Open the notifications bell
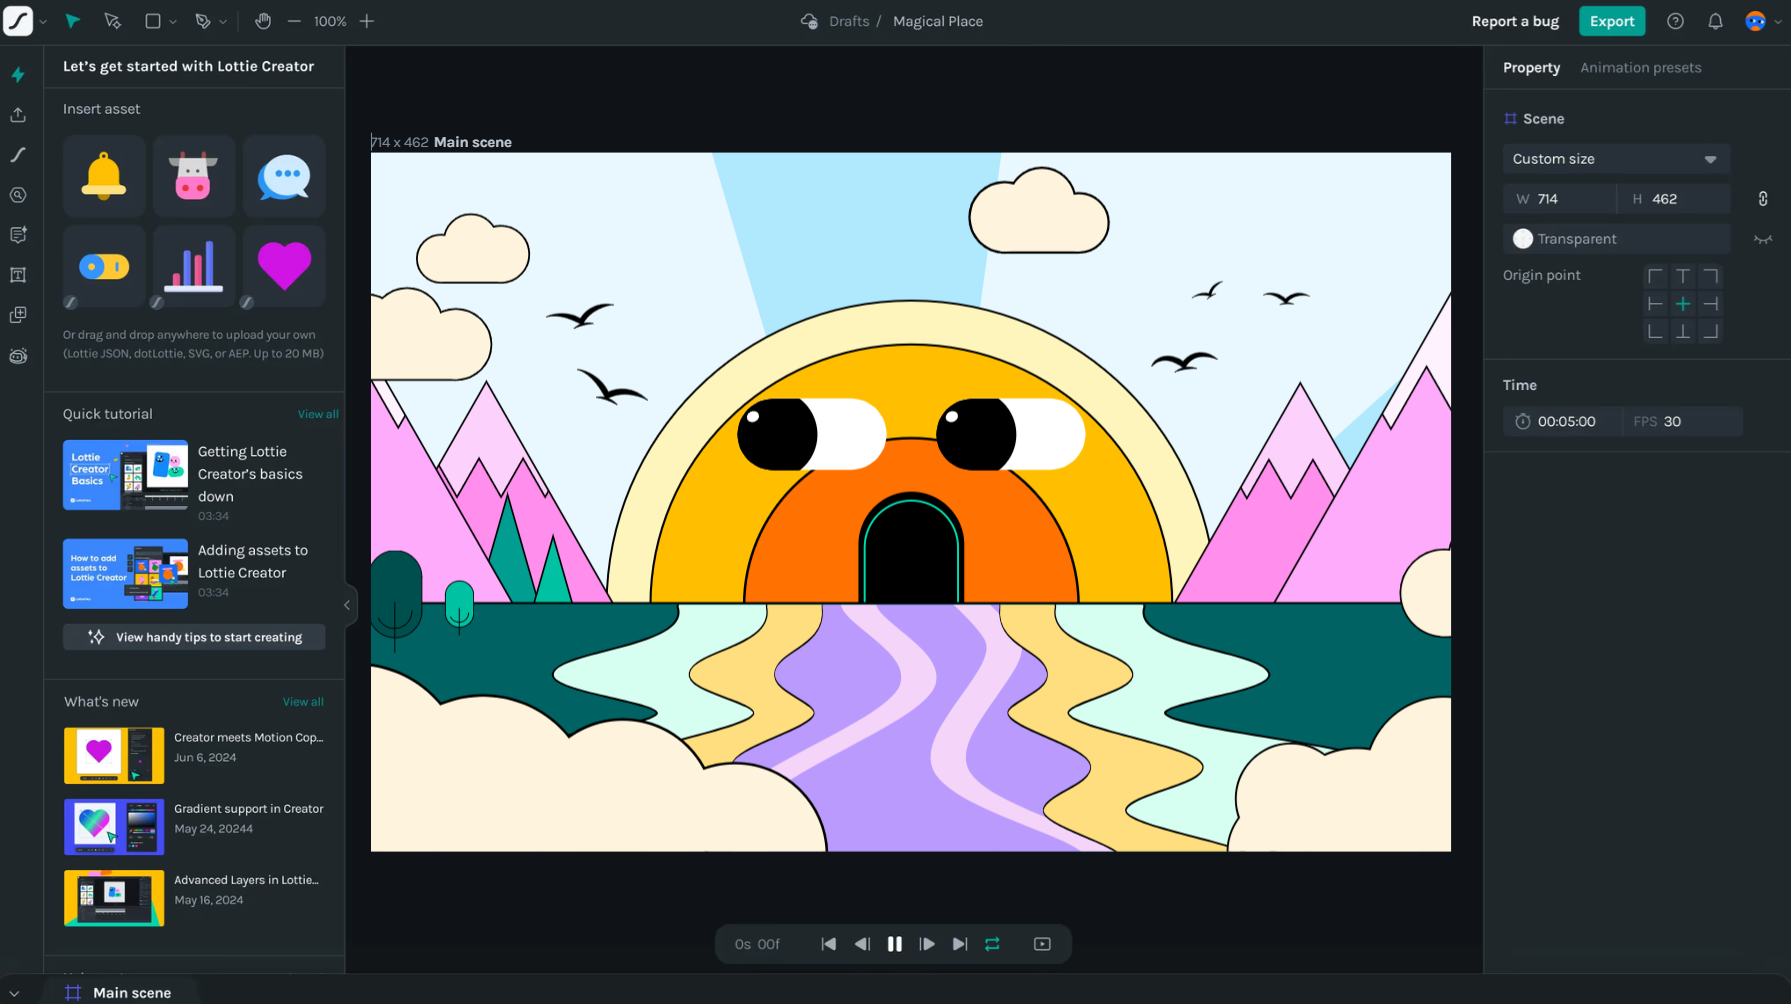 pos(1715,21)
